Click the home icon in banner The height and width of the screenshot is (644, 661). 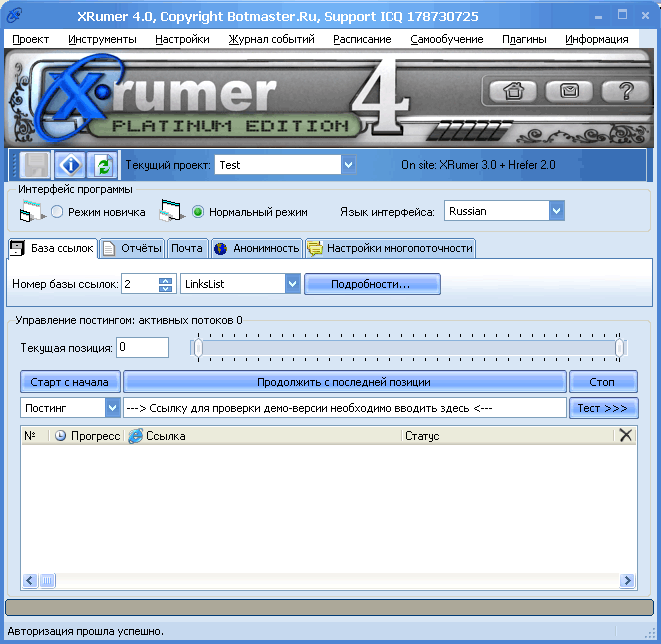pos(513,91)
